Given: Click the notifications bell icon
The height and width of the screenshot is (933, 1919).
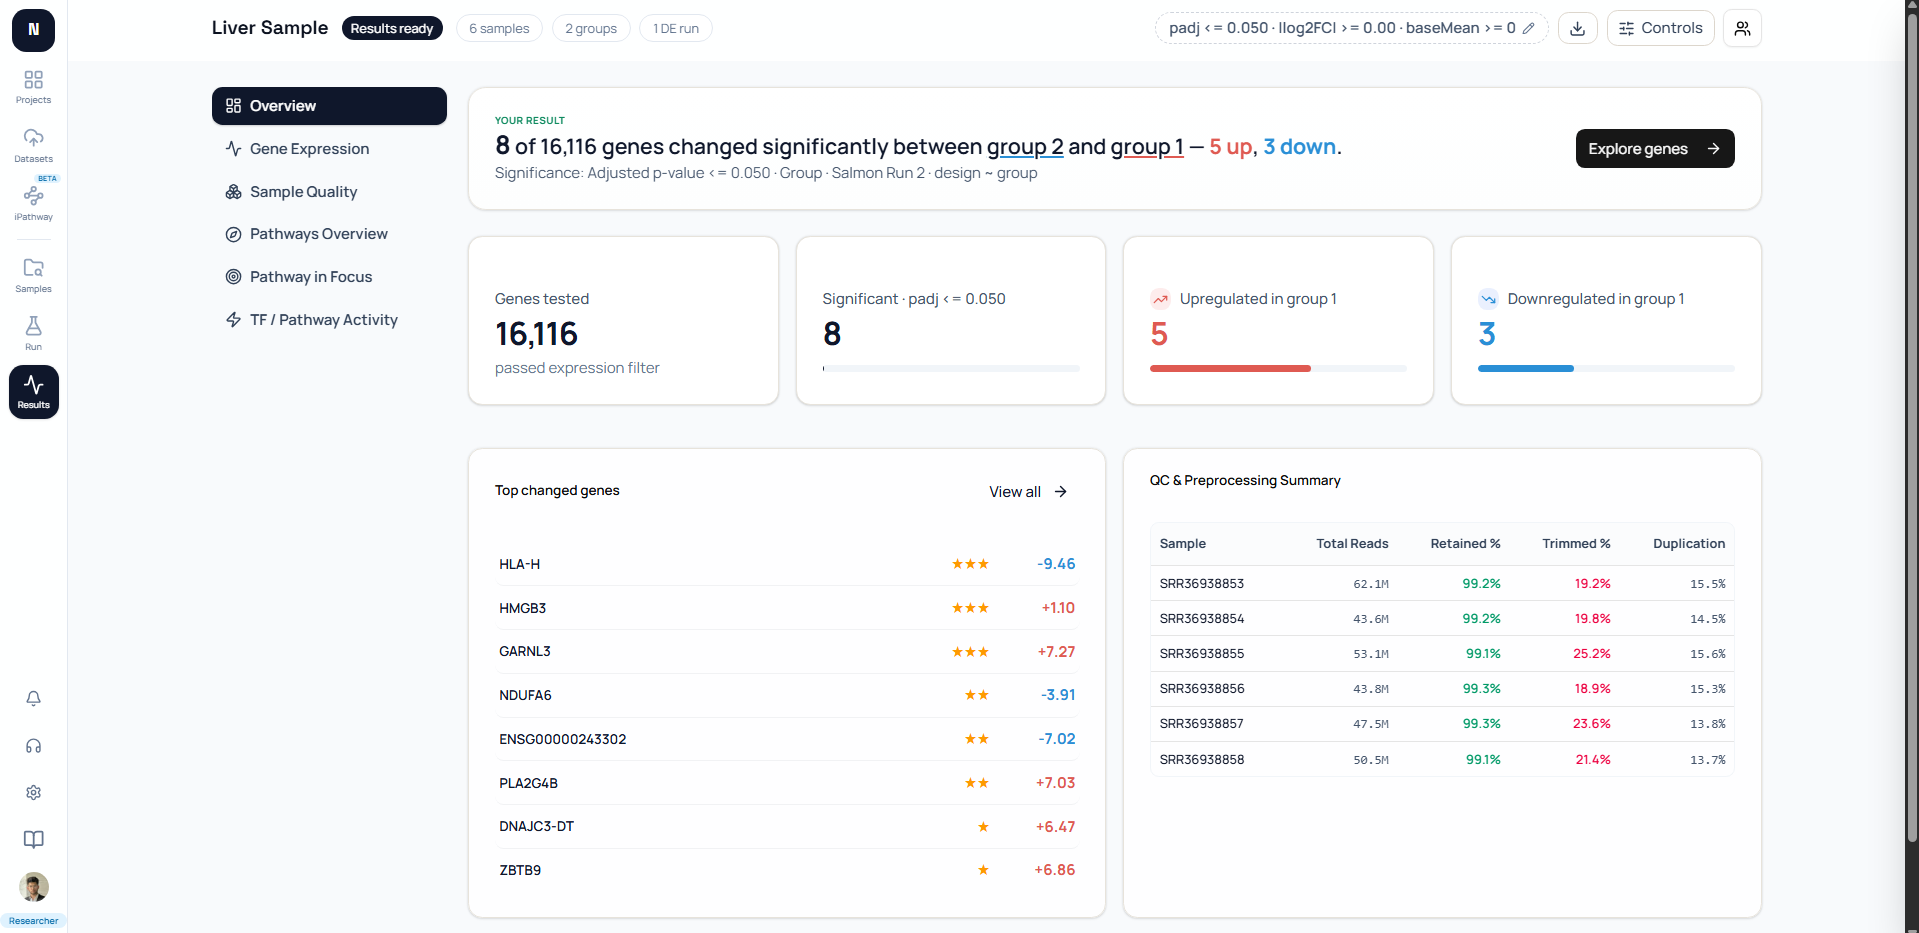Looking at the screenshot, I should (33, 698).
